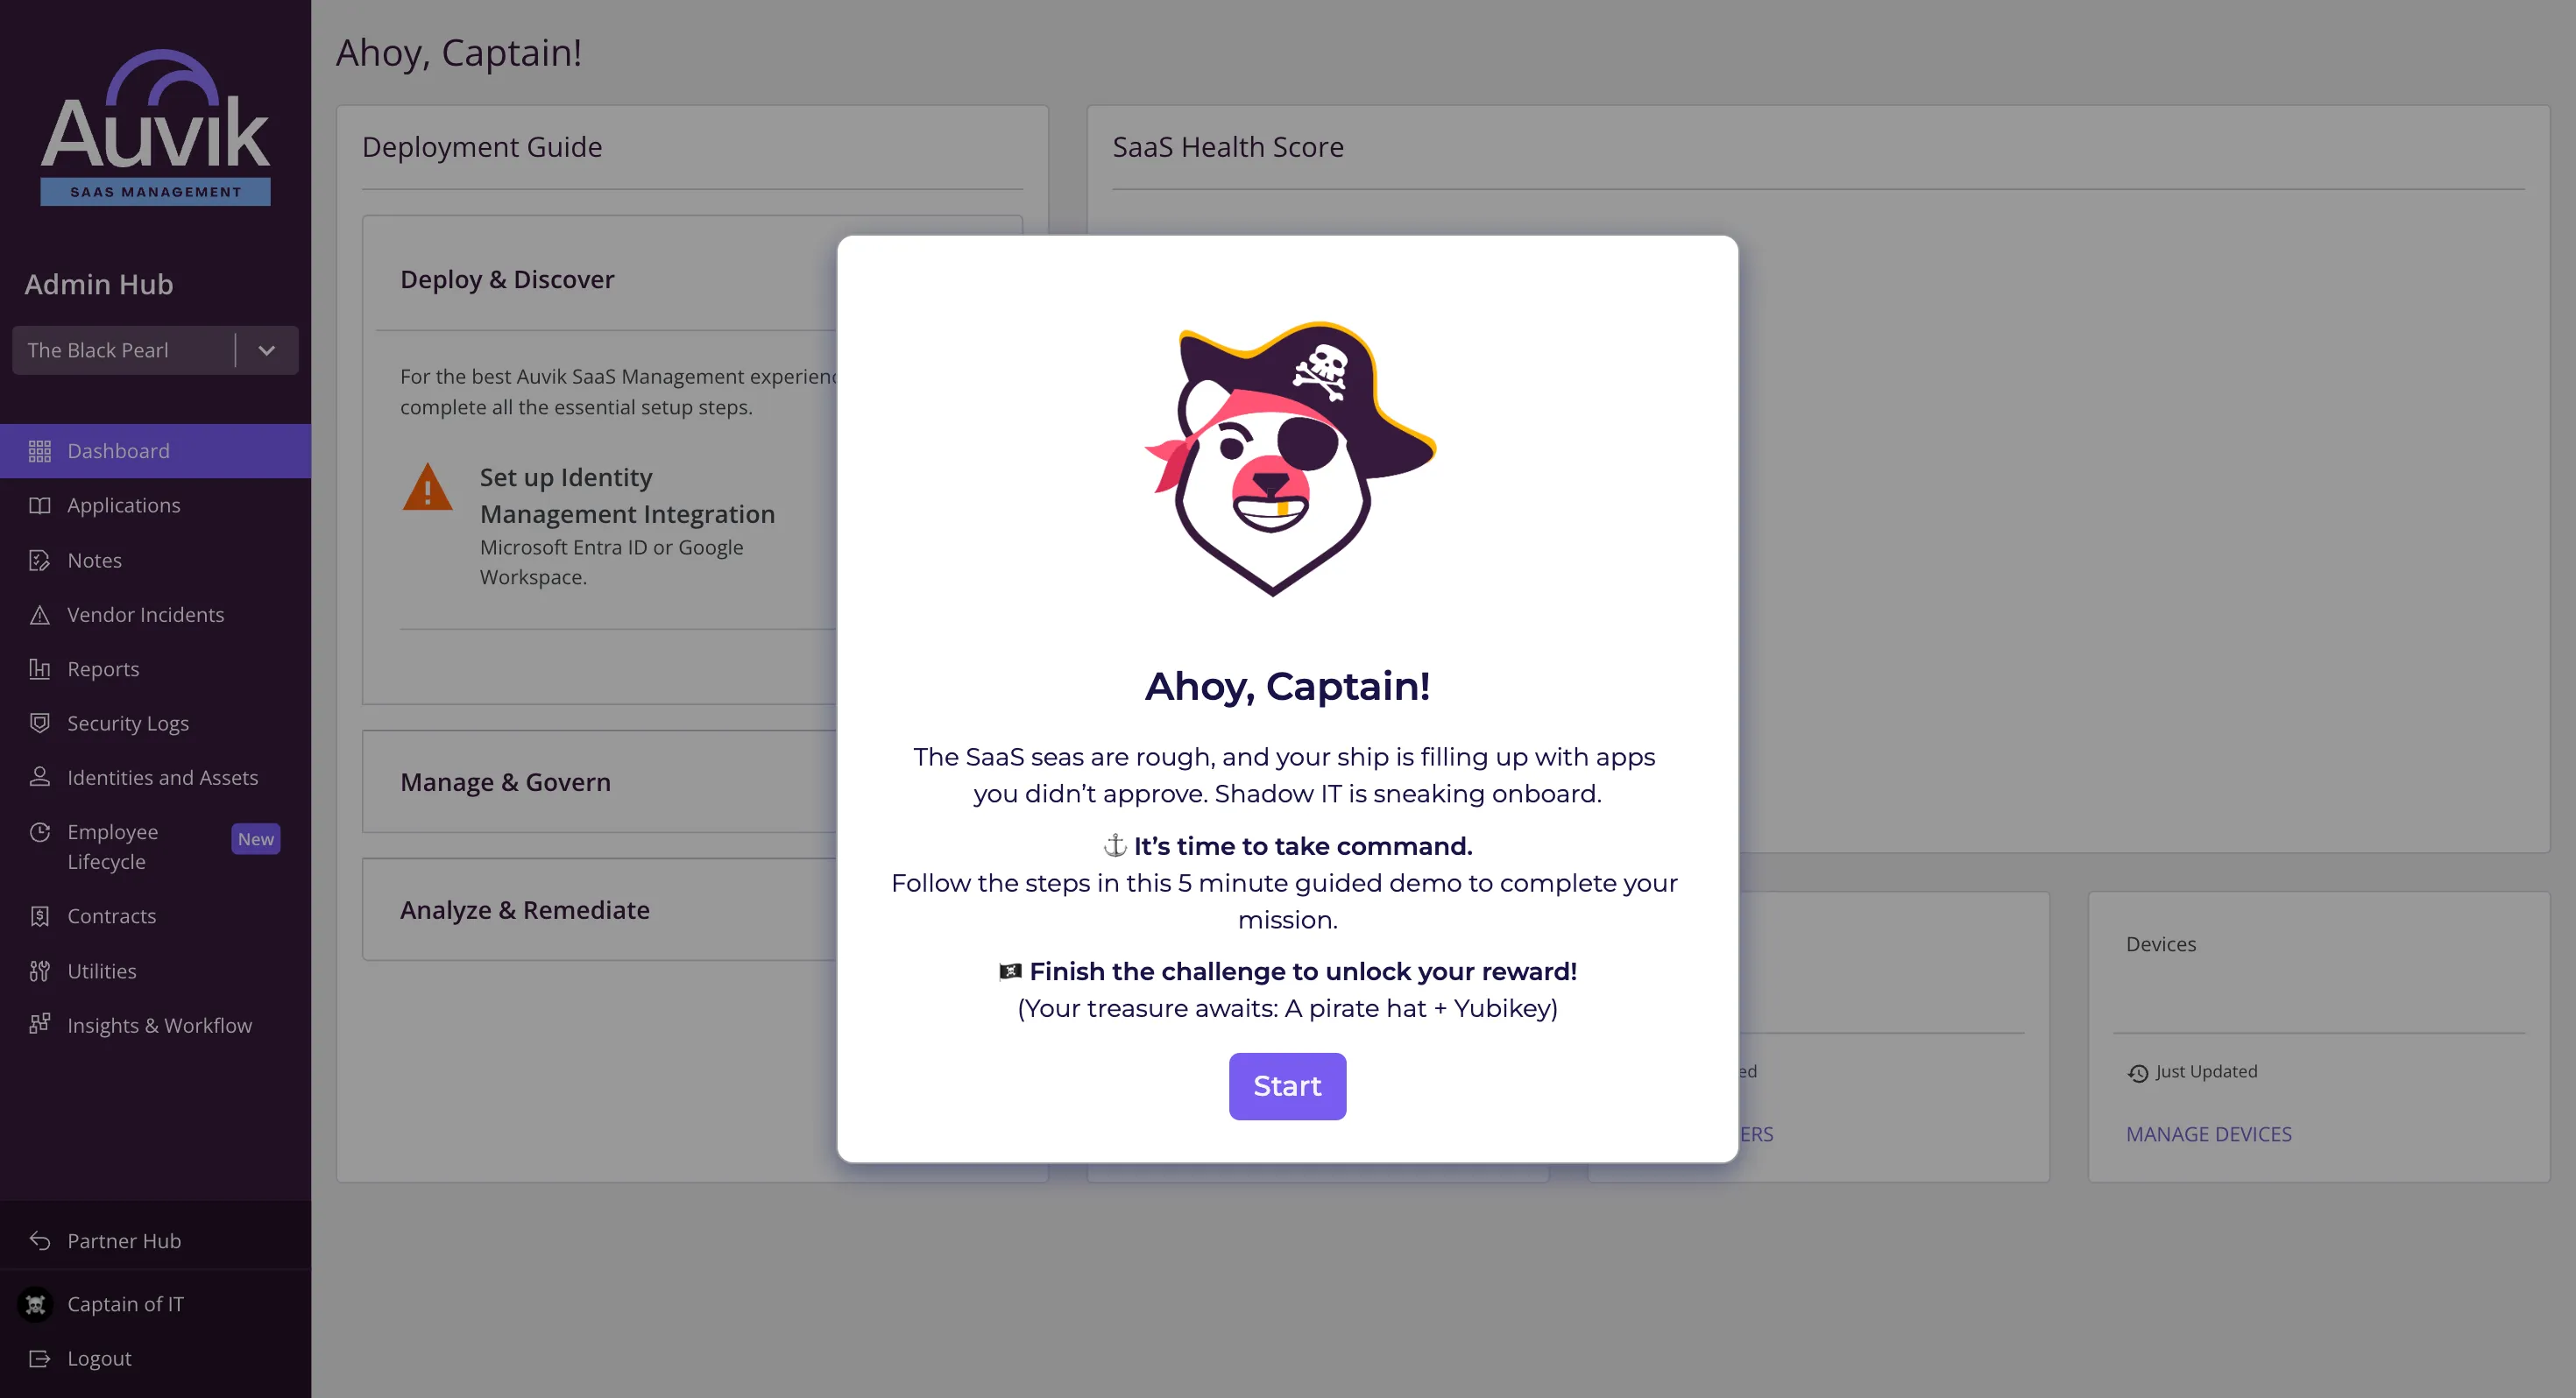The width and height of the screenshot is (2576, 1398).
Task: Click the Contracts document icon
Action: (x=40, y=916)
